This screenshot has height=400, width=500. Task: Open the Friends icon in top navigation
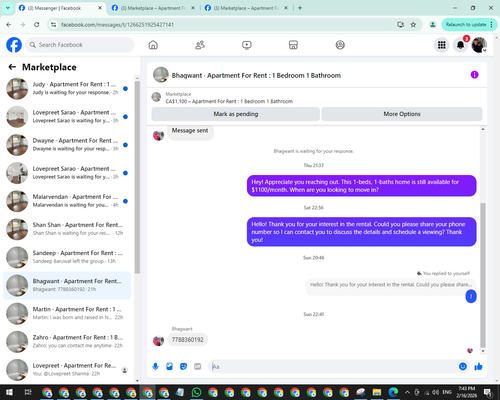[200, 45]
